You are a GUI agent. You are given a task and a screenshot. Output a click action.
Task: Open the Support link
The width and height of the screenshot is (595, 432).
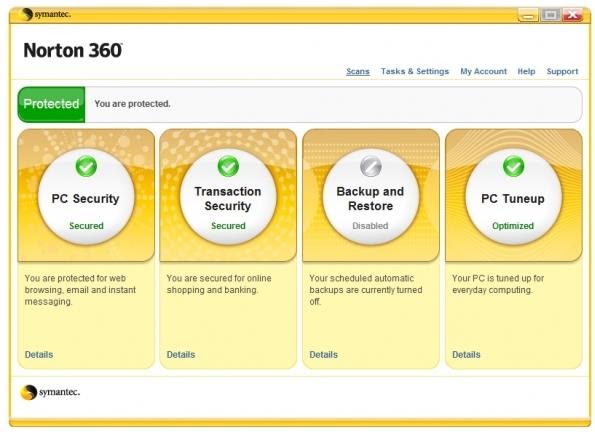click(x=562, y=71)
